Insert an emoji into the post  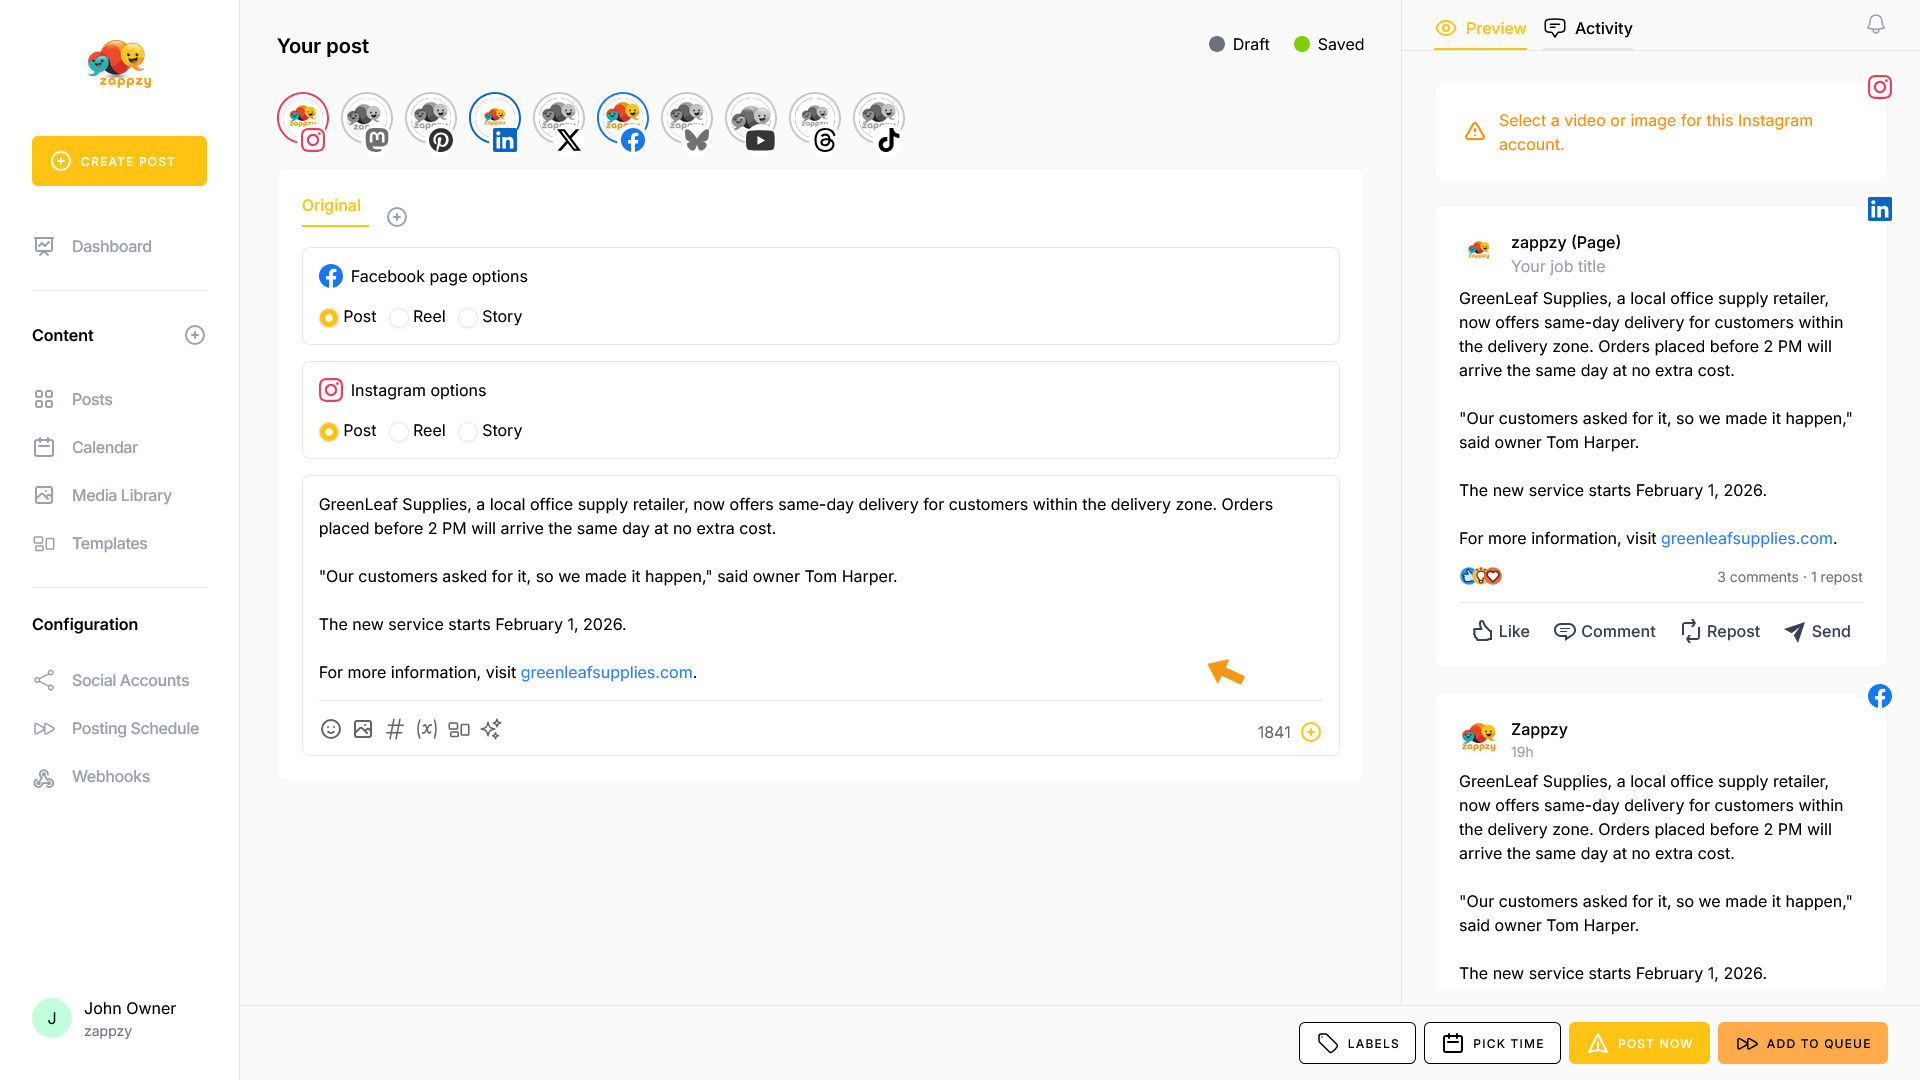point(331,730)
